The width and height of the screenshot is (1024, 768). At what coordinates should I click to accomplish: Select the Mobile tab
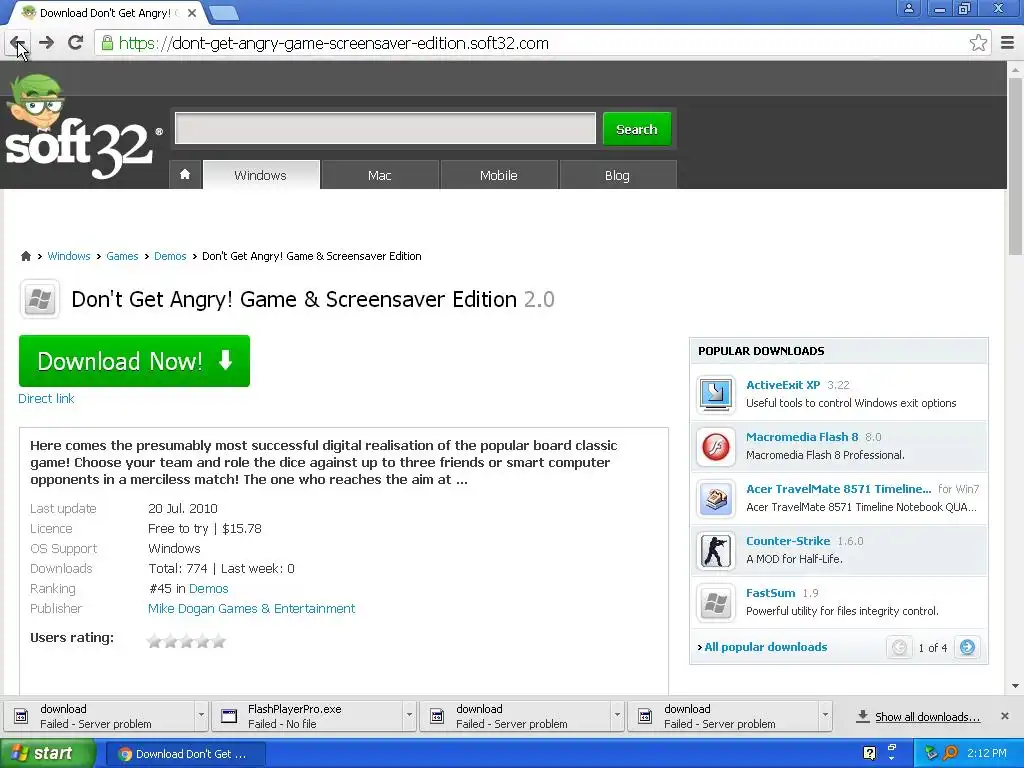click(x=498, y=175)
